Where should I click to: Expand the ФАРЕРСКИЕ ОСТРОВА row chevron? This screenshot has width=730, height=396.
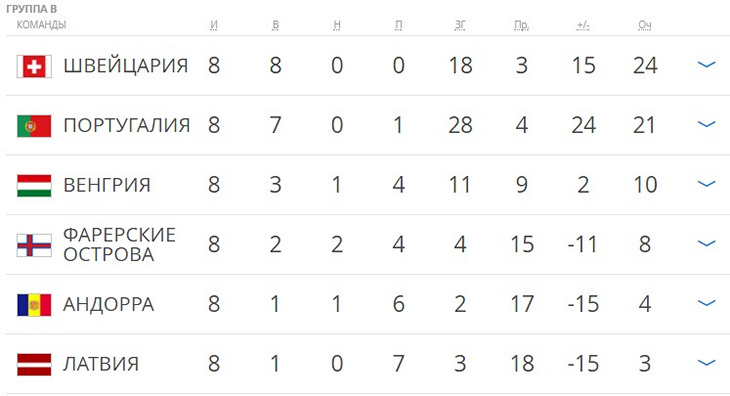[x=706, y=243]
